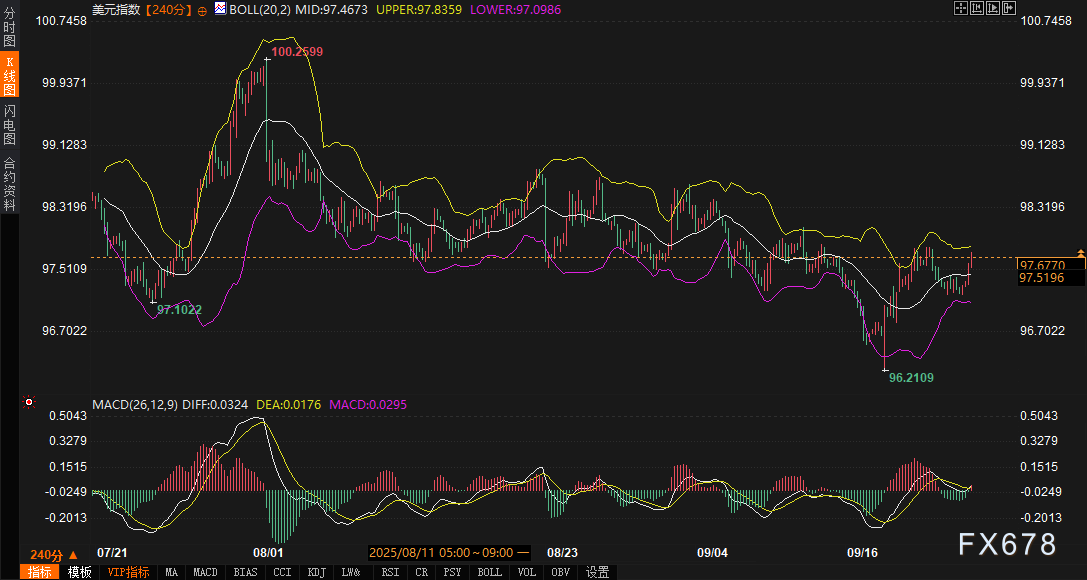Click the jump-to-chart-start axis icon

(x=976, y=8)
